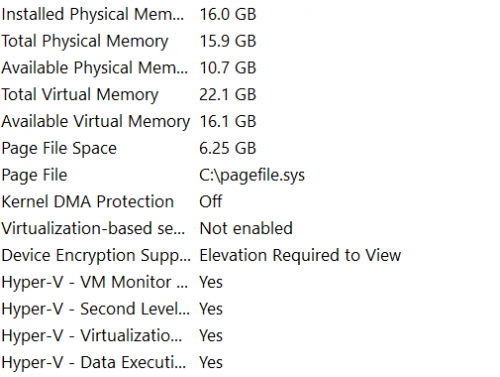Image resolution: width=500 pixels, height=377 pixels.
Task: Select the Total Physical Memory item
Action: click(x=250, y=41)
